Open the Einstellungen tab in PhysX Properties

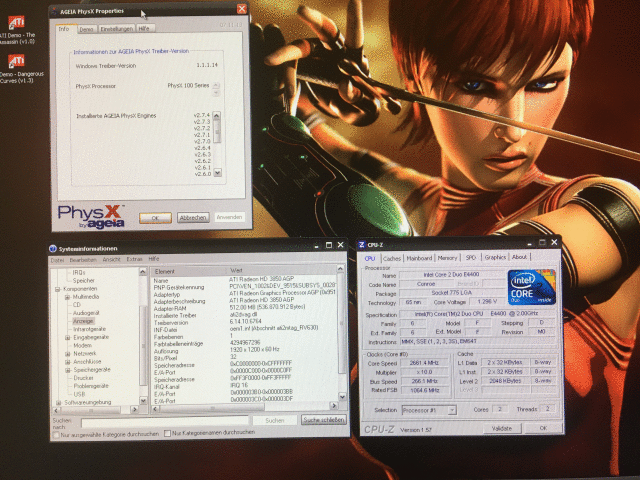(x=116, y=29)
